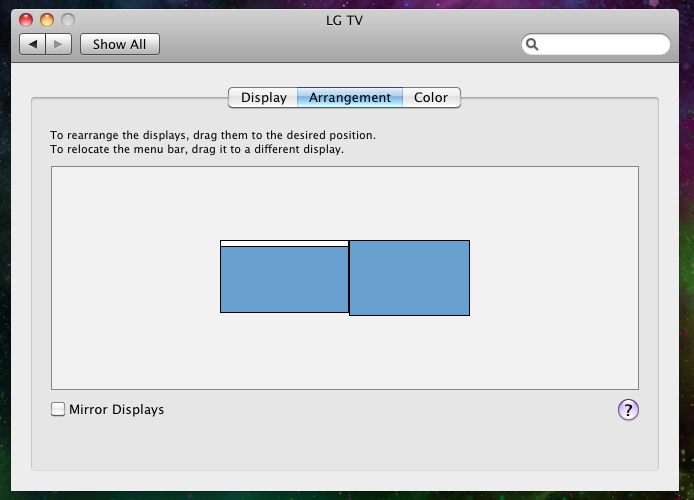The height and width of the screenshot is (500, 694).
Task: Enable the Mirror Displays checkbox
Action: [x=58, y=409]
